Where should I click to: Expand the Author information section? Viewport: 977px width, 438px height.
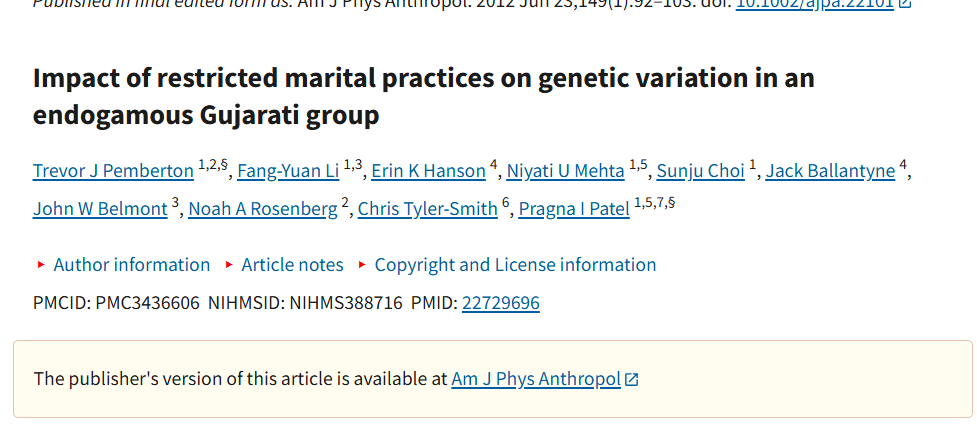[x=131, y=265]
